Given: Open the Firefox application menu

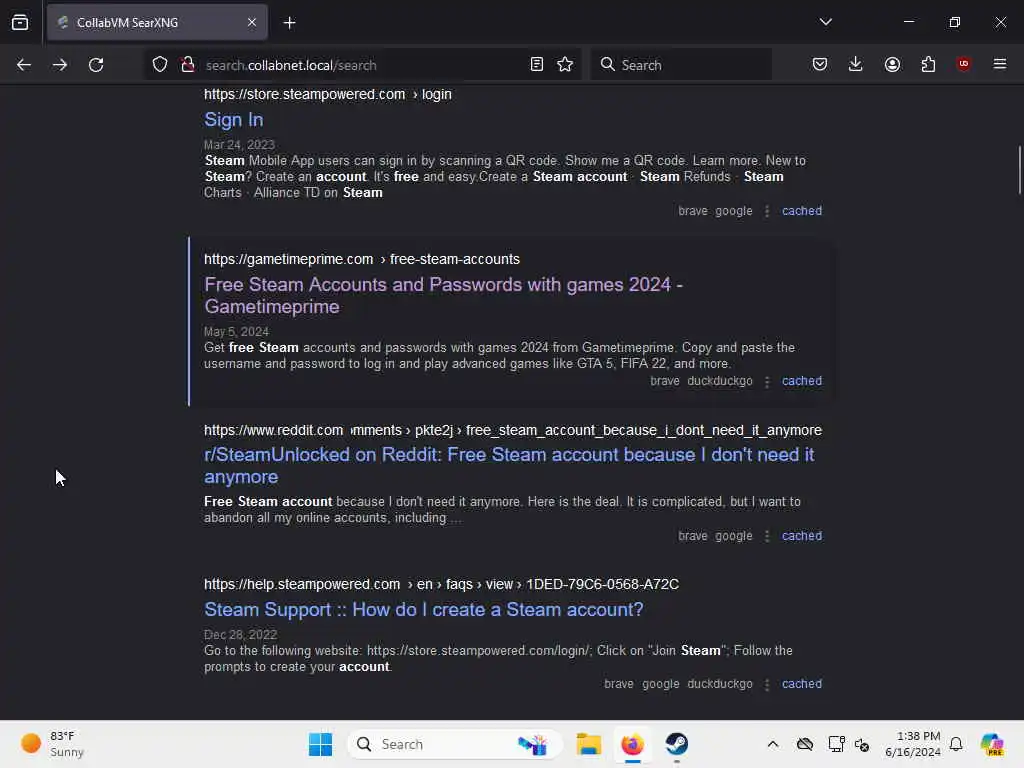Looking at the screenshot, I should coord(1000,64).
